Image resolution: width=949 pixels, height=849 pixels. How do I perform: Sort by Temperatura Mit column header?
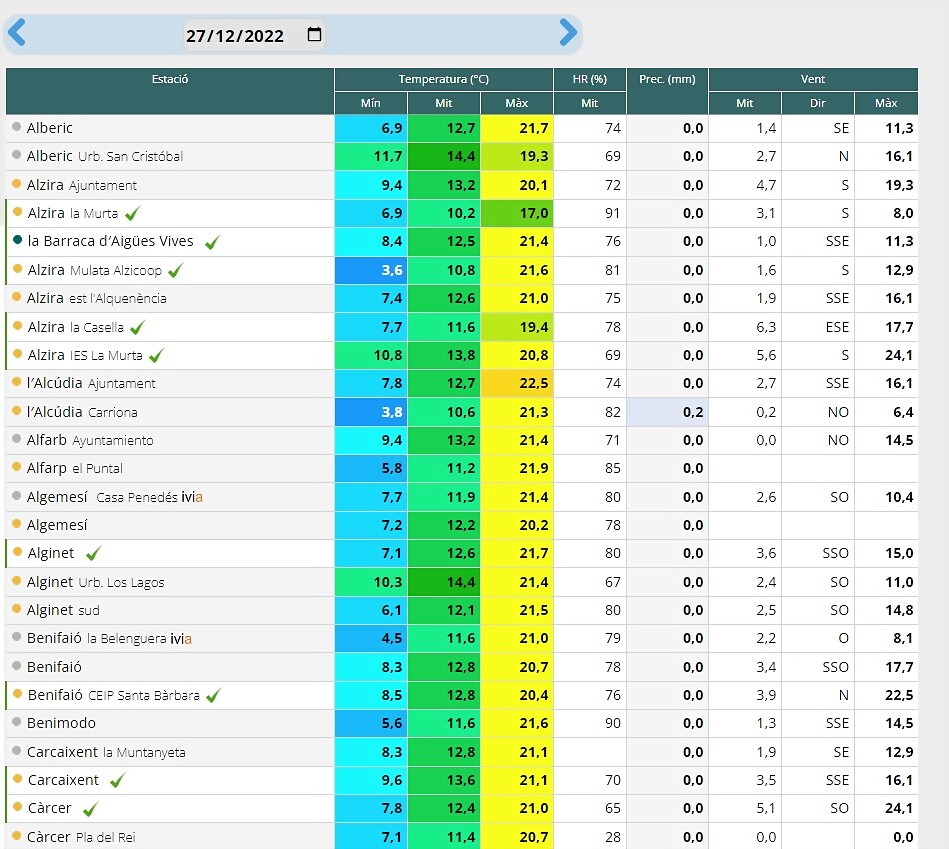[444, 103]
